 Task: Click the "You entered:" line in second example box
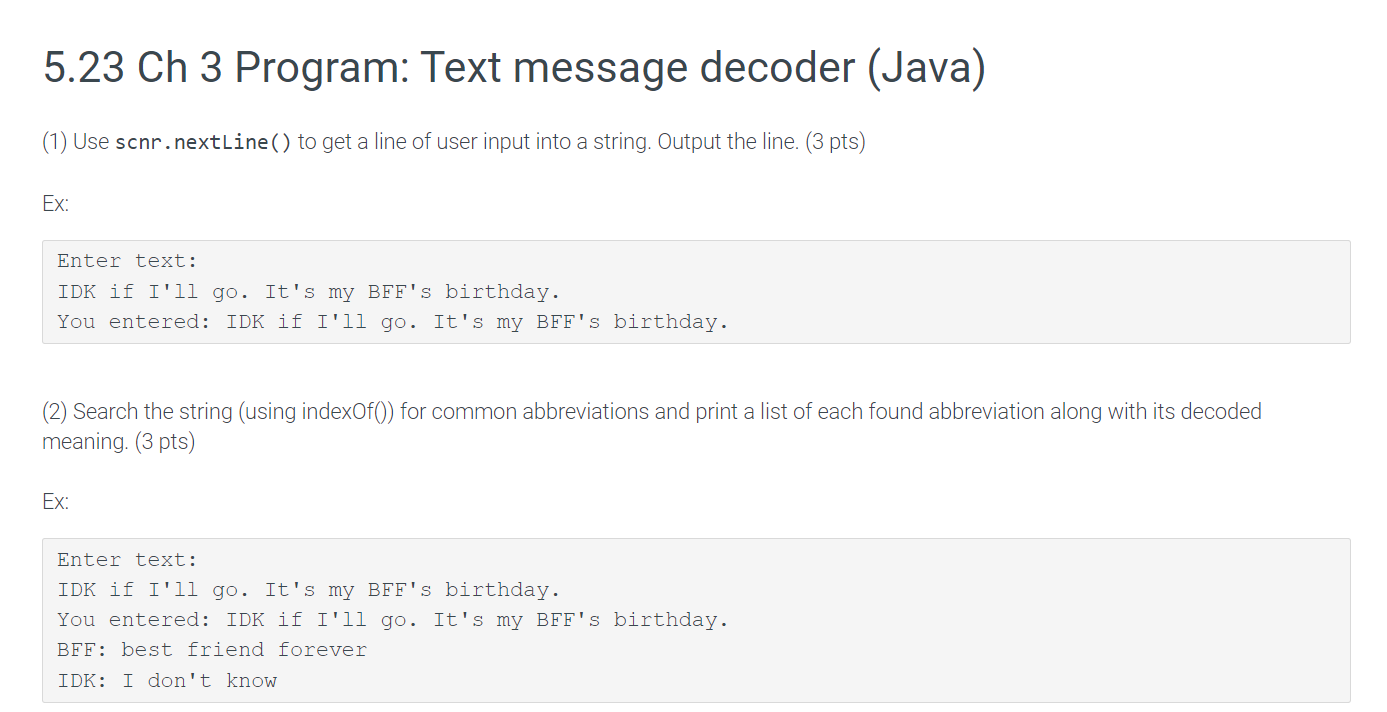(x=393, y=619)
